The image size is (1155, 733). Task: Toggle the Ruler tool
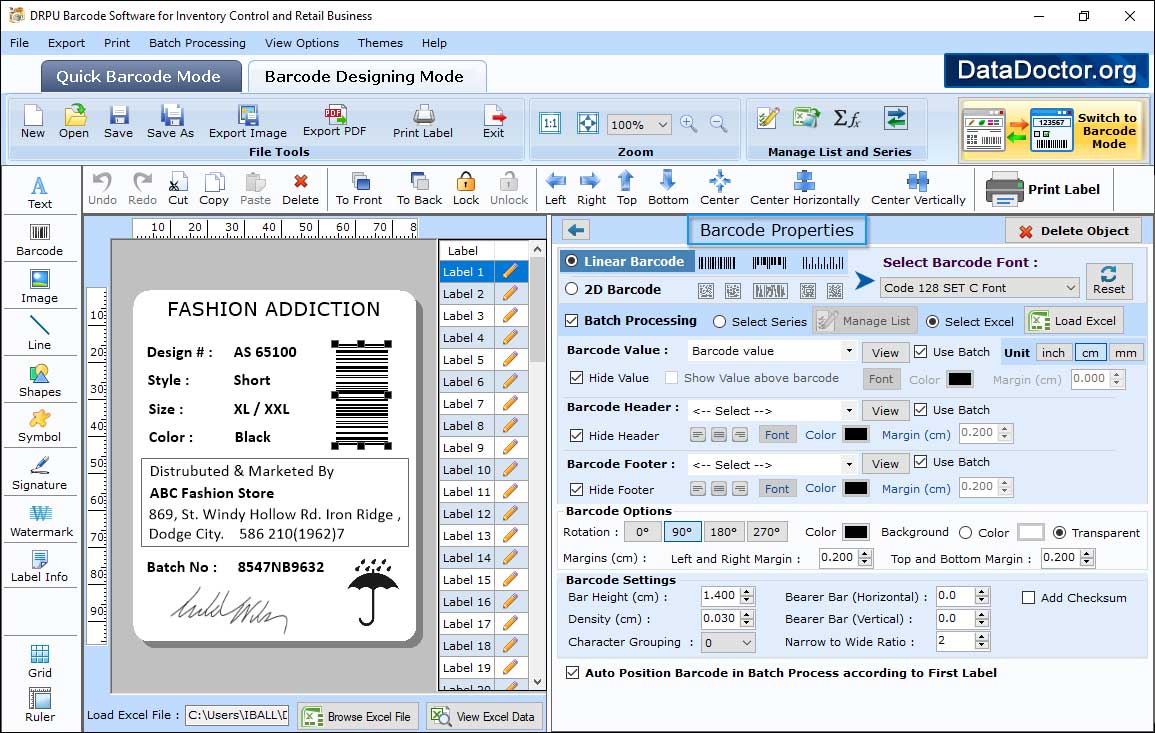[40, 706]
